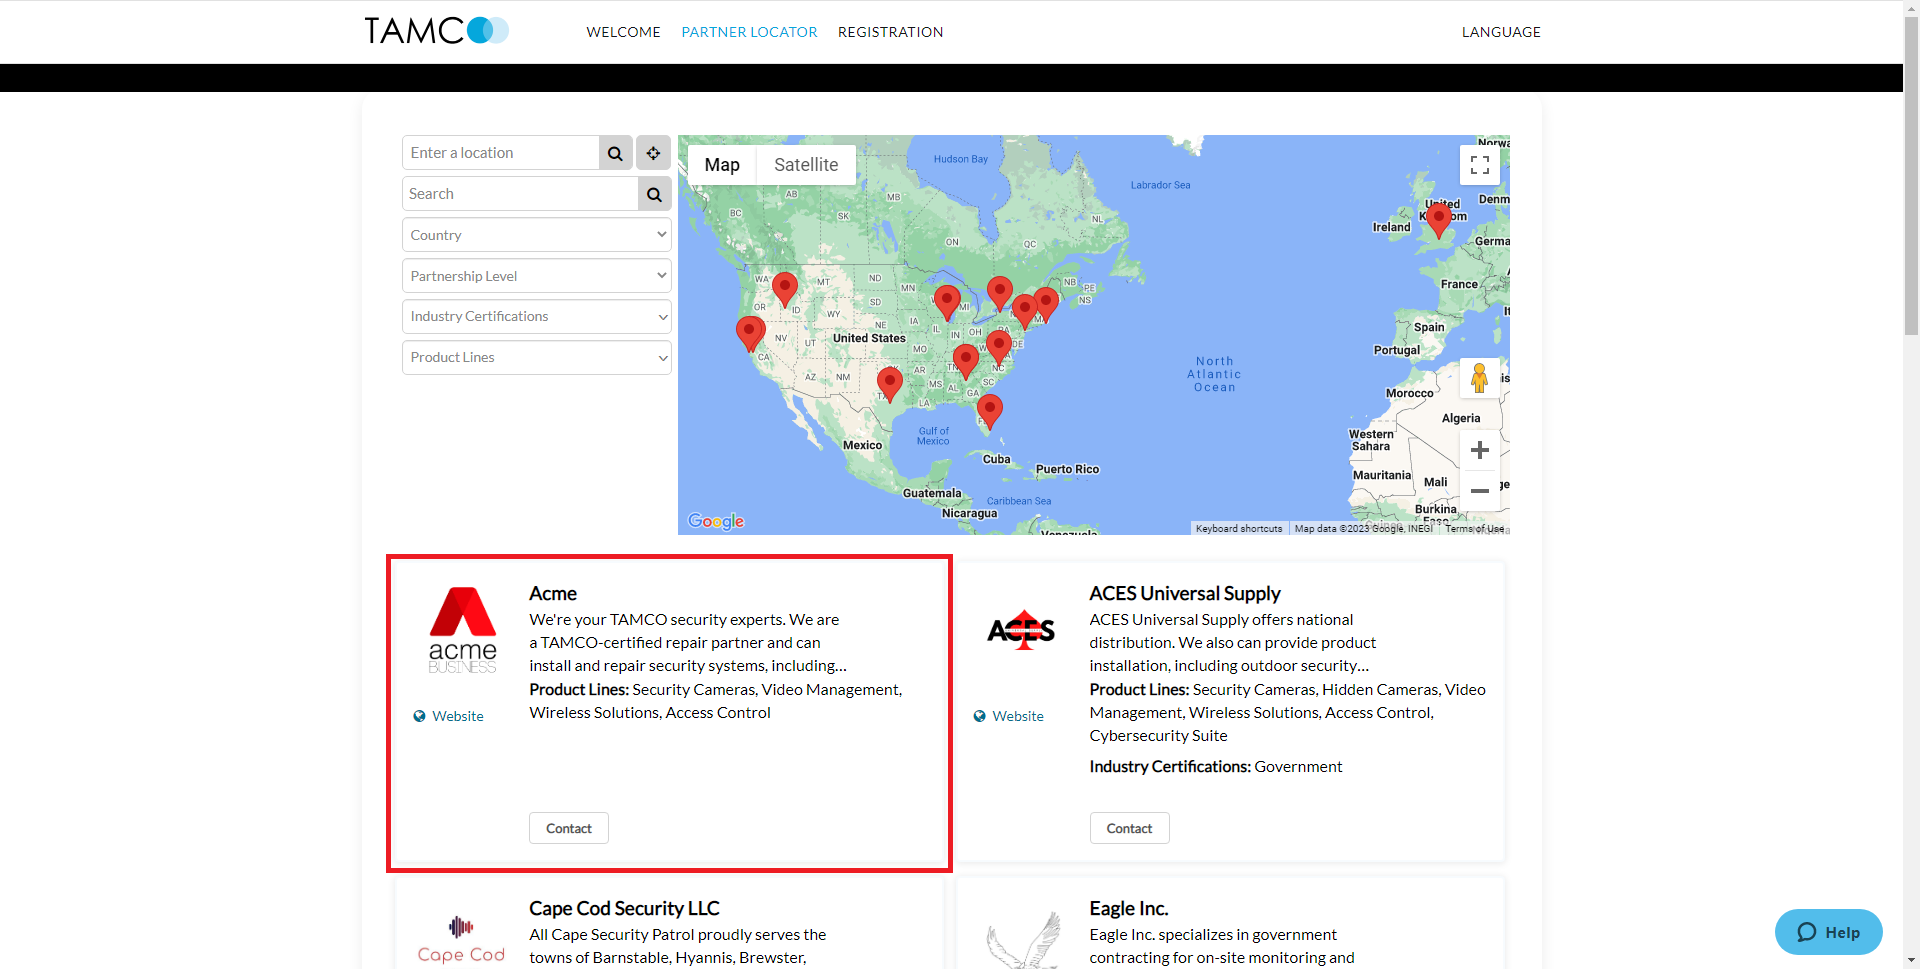Go to the REGISTRATION page

(890, 31)
